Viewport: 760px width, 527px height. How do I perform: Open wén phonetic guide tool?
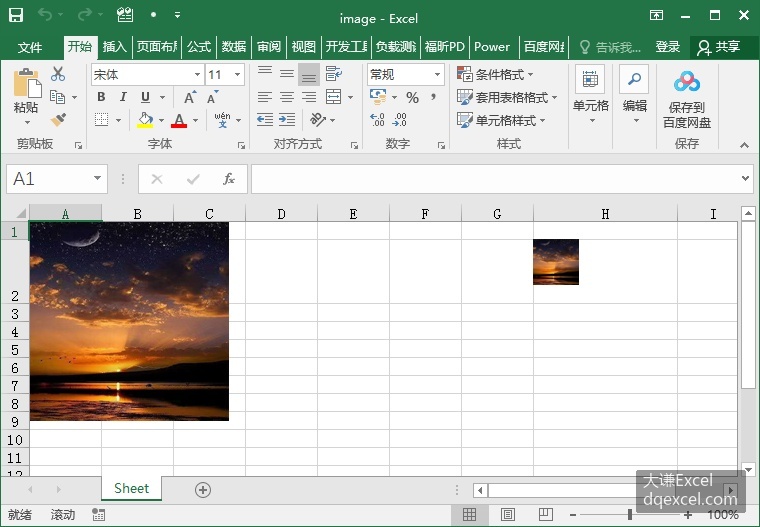[x=222, y=119]
